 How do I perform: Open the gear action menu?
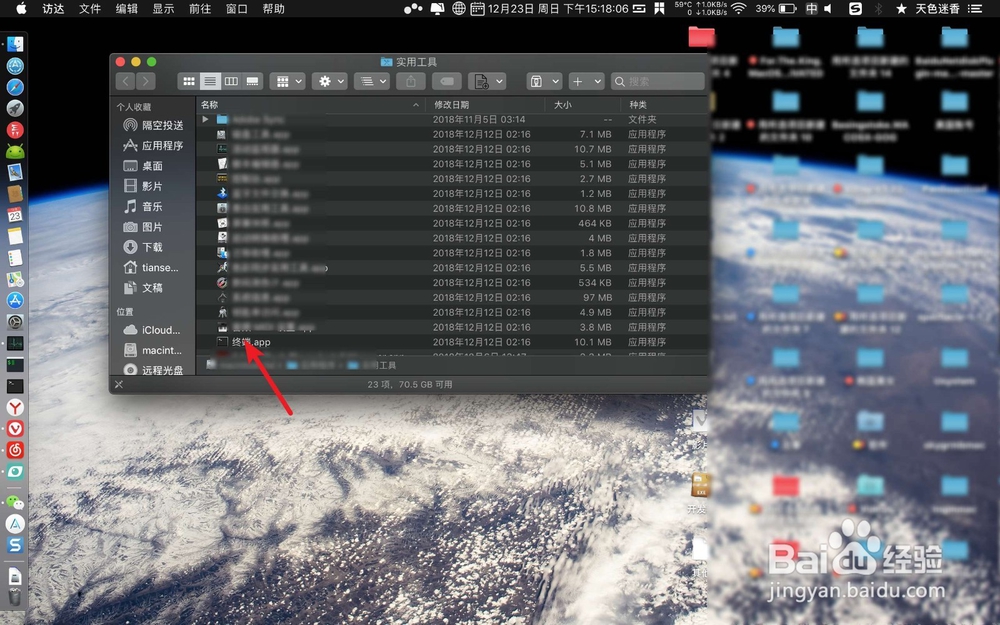coord(330,82)
